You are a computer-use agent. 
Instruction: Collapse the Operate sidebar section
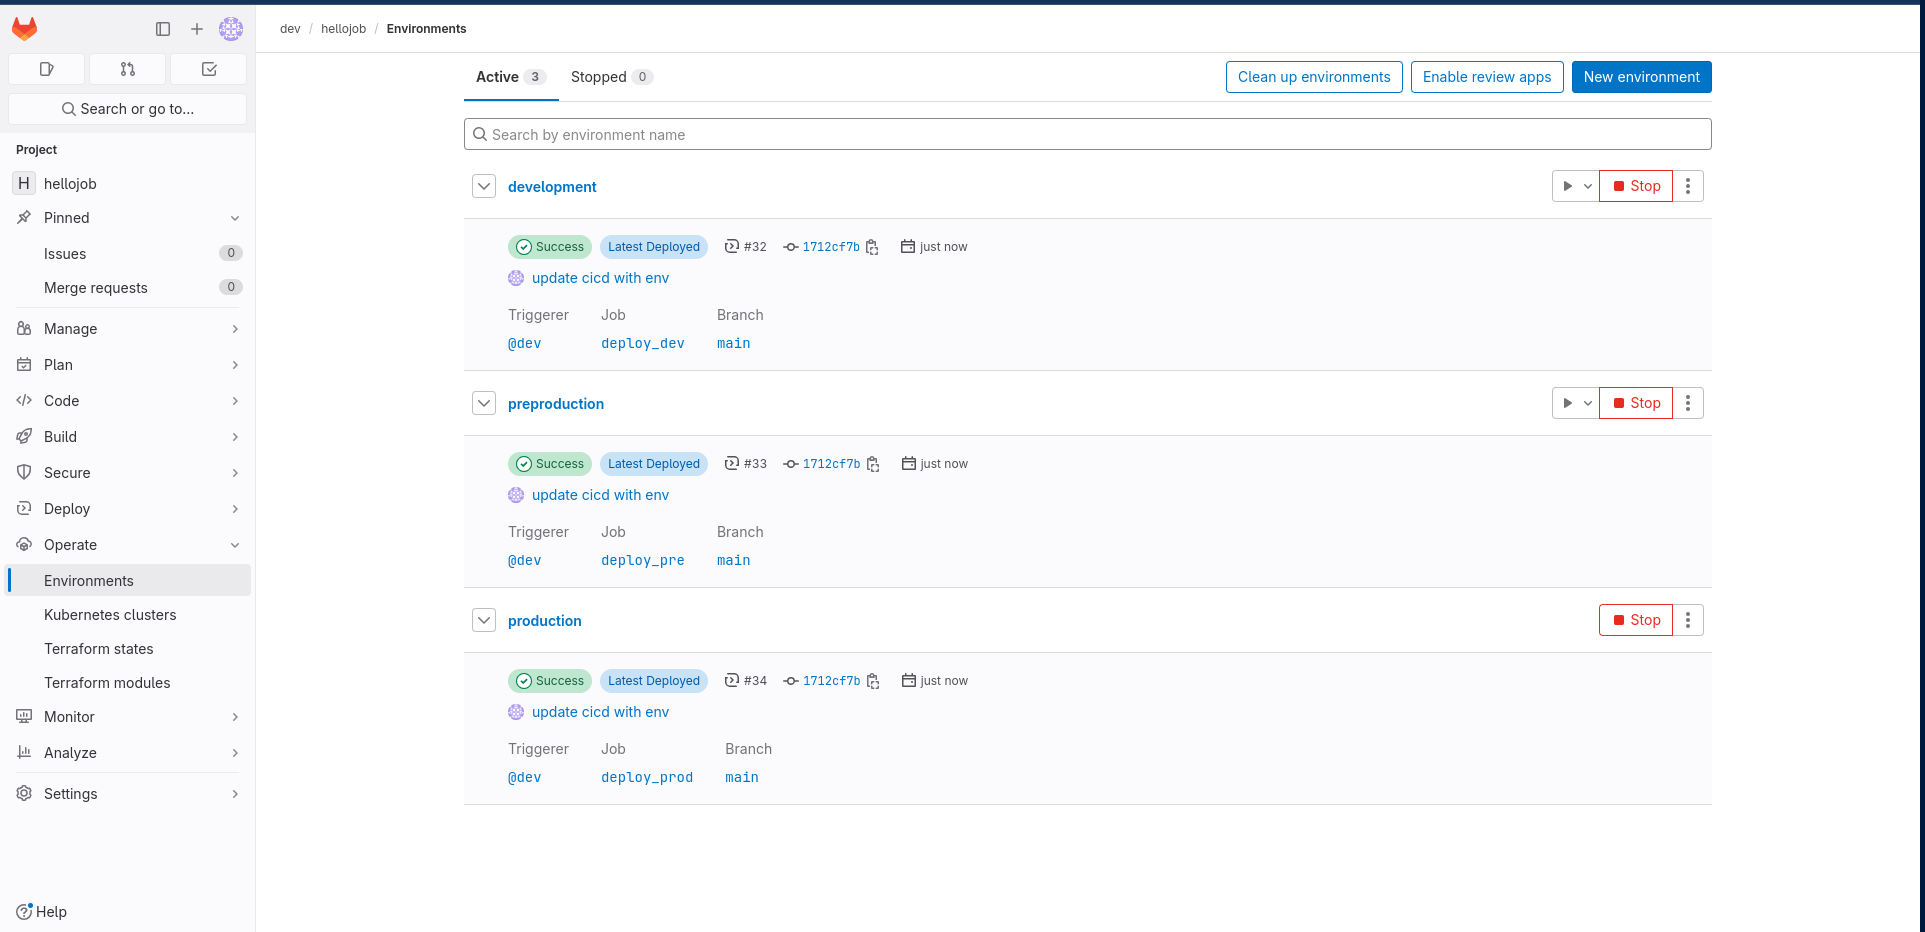[128, 545]
